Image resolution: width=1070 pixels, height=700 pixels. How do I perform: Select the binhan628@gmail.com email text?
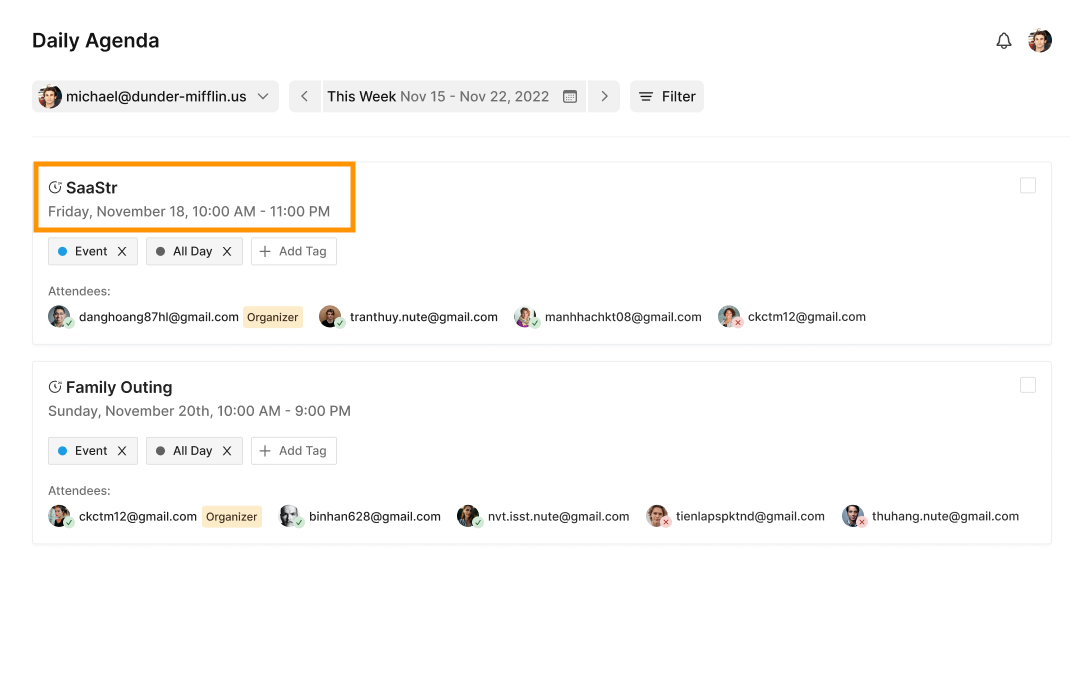pyautogui.click(x=375, y=516)
